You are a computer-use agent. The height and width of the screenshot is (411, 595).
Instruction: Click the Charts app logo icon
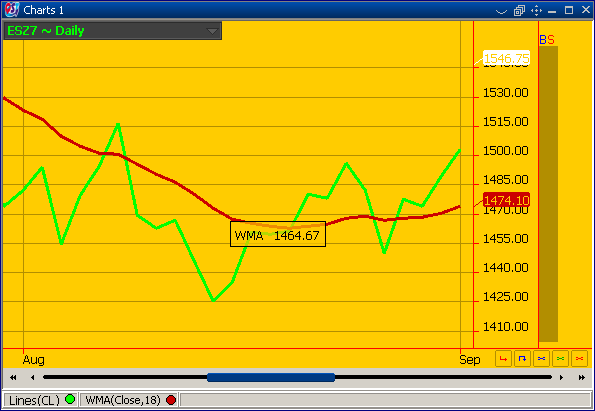(x=12, y=10)
